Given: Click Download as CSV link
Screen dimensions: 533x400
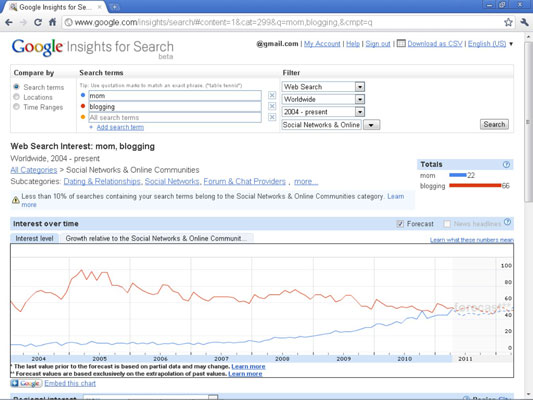Looking at the screenshot, I should coord(435,44).
